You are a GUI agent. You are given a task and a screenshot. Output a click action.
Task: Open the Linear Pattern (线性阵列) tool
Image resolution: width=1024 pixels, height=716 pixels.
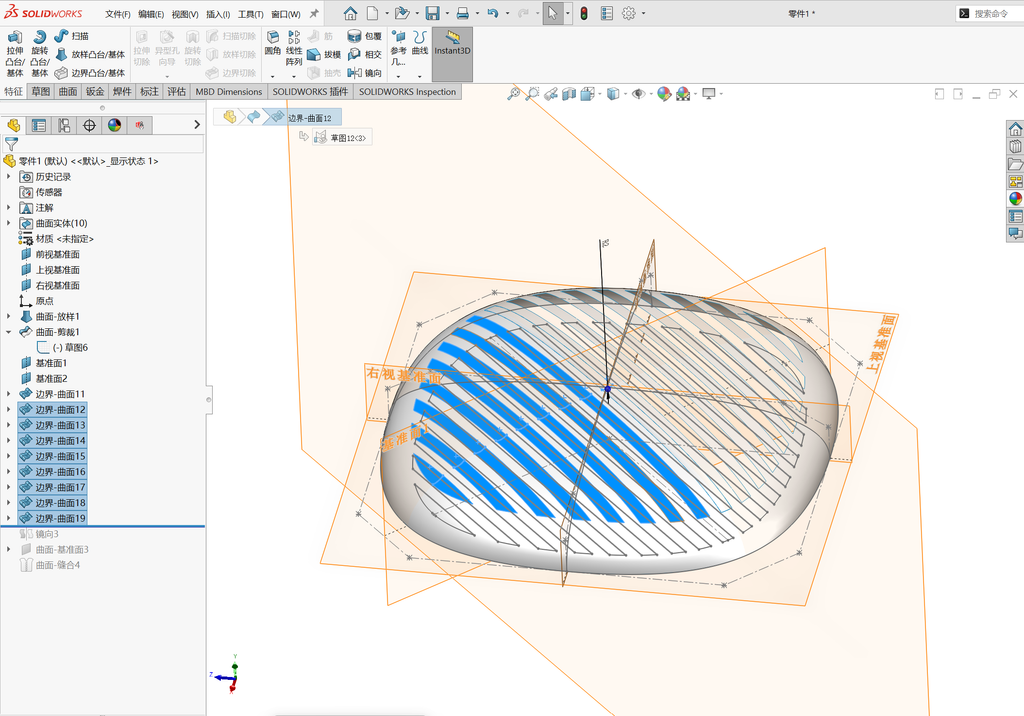(x=294, y=48)
